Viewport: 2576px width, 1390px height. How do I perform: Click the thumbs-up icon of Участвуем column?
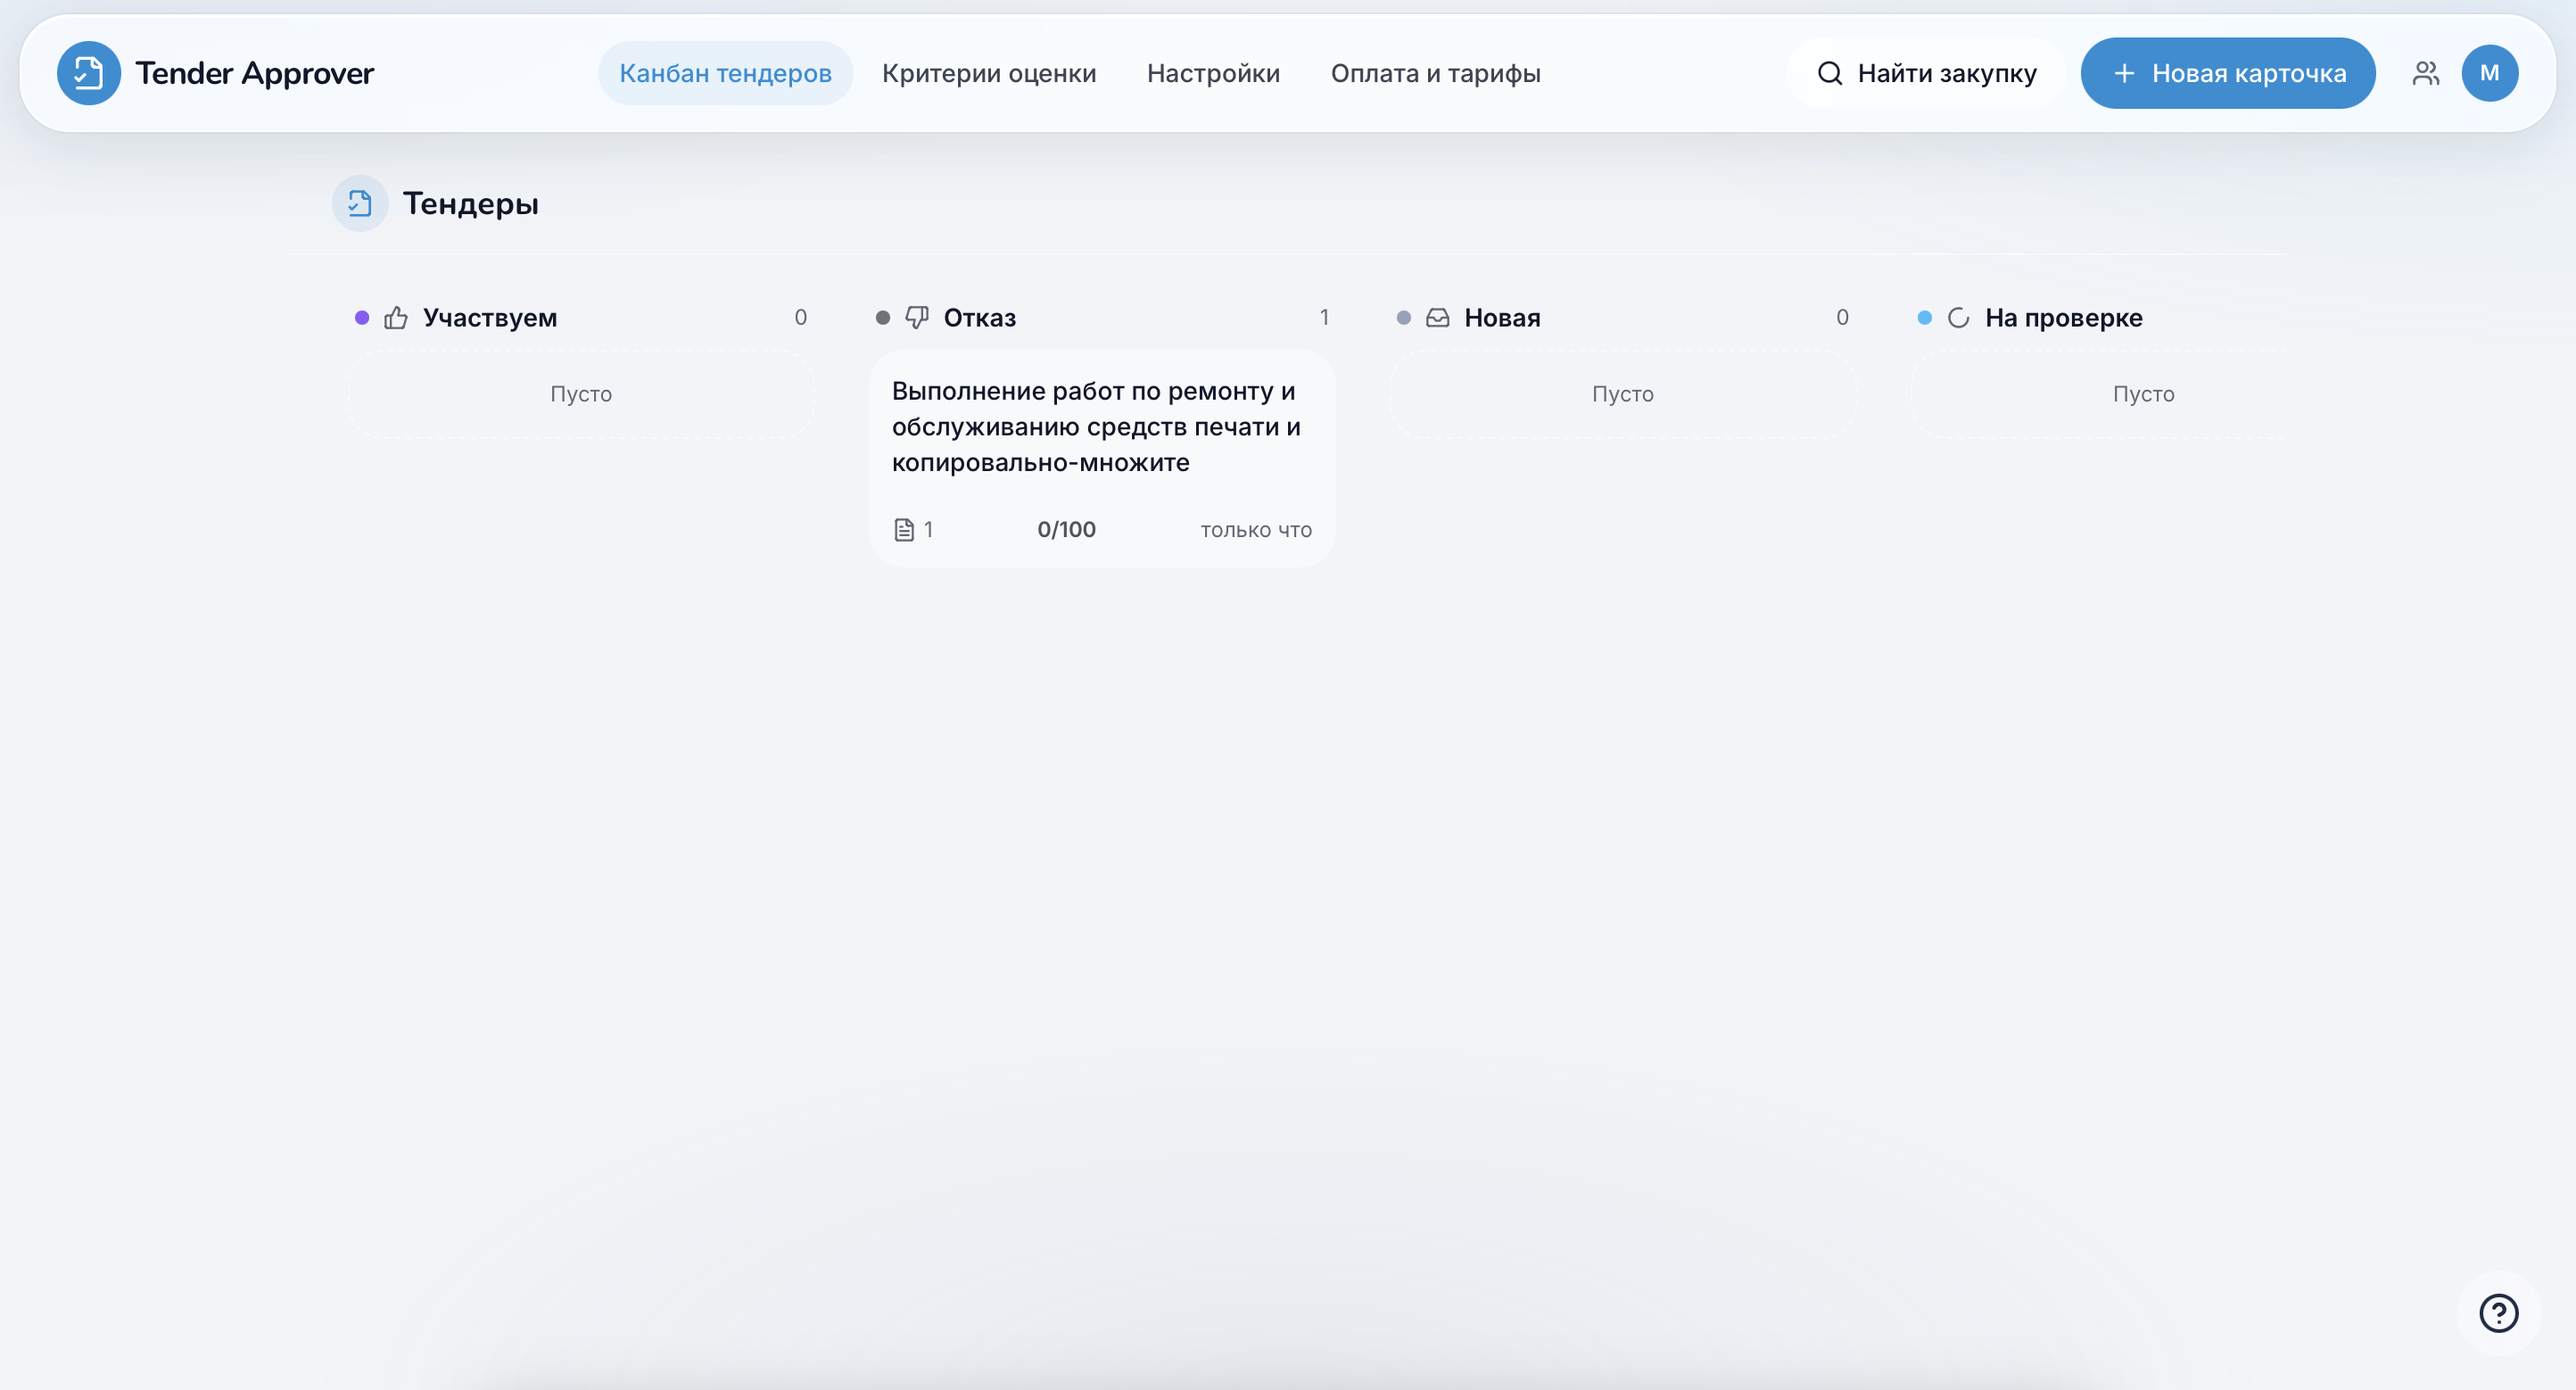click(x=396, y=318)
